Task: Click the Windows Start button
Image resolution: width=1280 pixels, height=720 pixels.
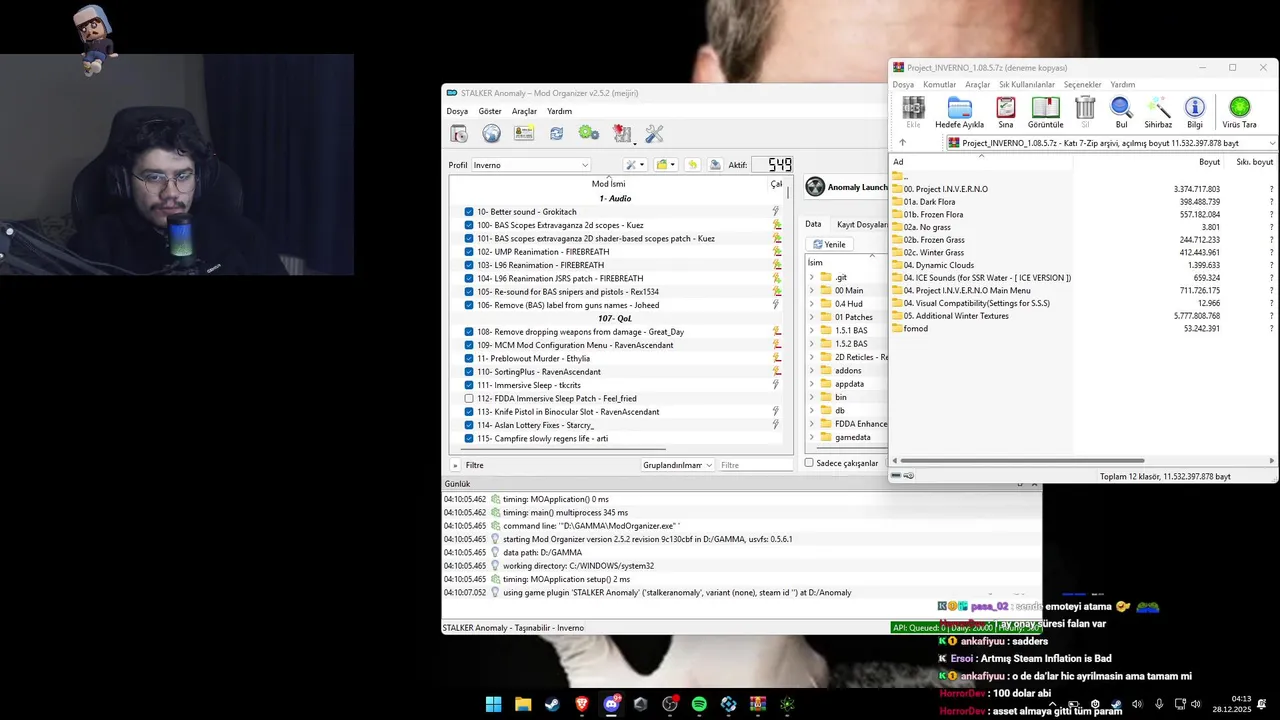Action: (x=493, y=704)
